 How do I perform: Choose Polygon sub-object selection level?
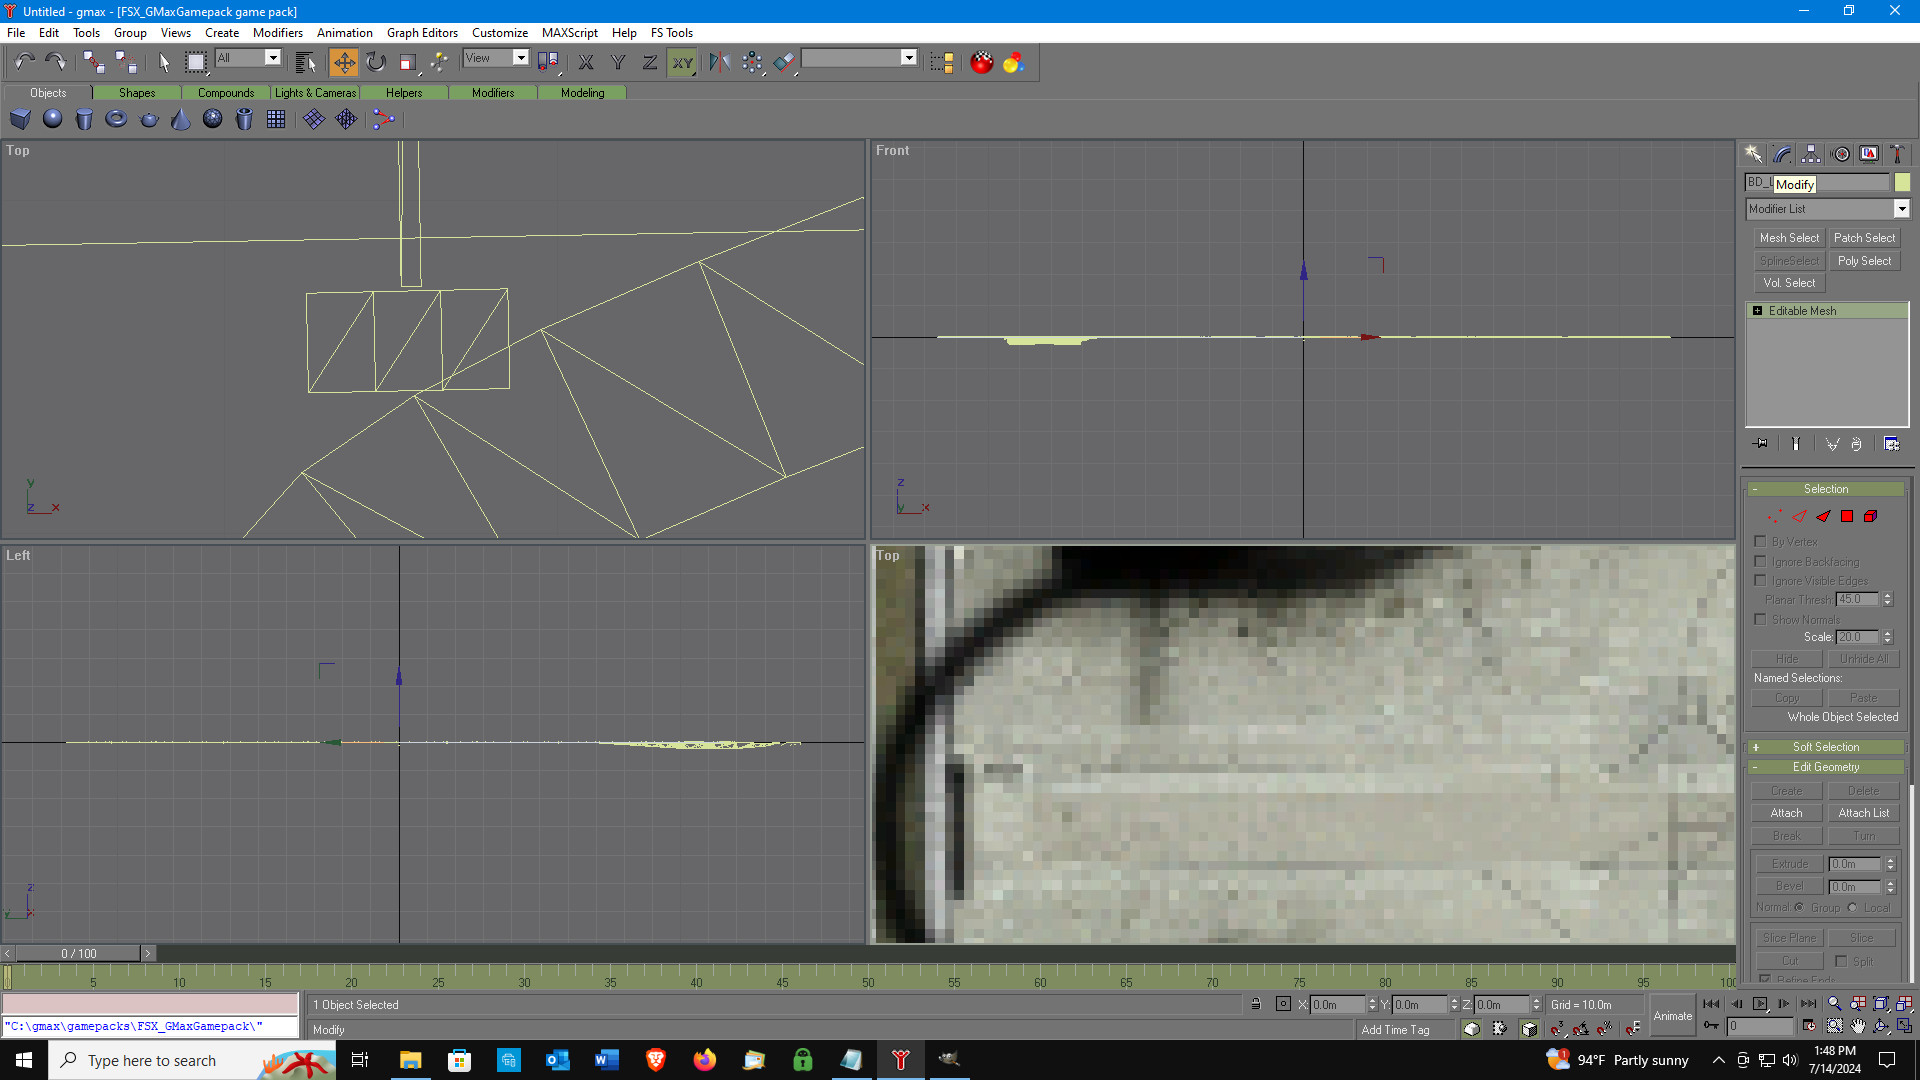1847,516
